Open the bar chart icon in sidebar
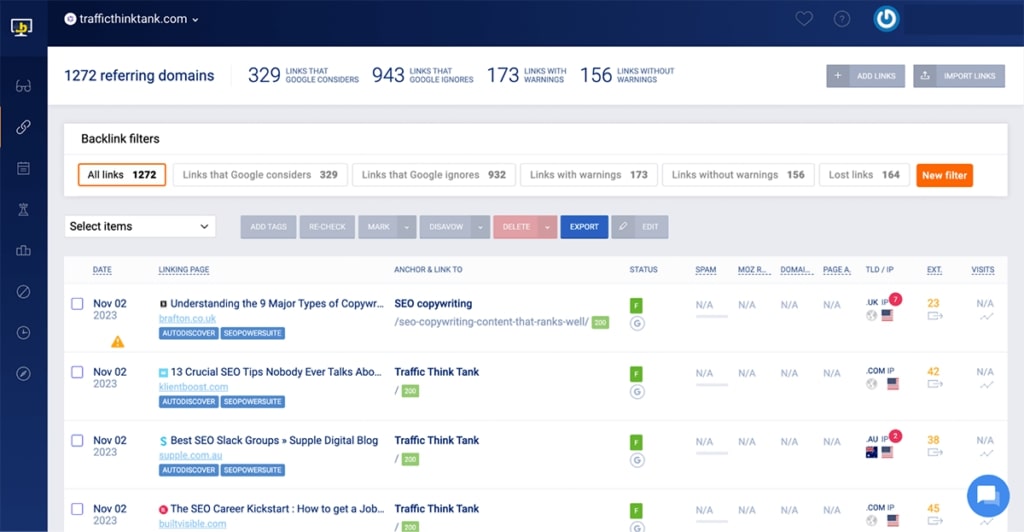This screenshot has width=1024, height=532. (x=24, y=251)
